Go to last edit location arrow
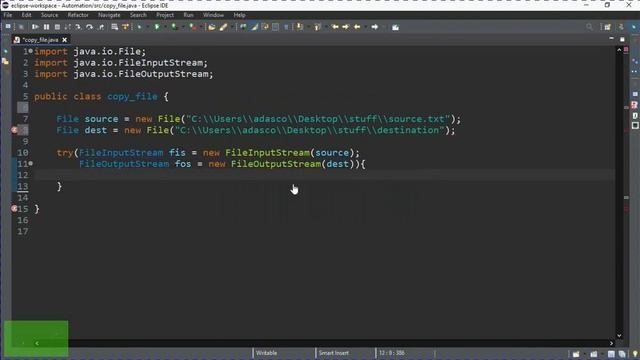Viewport: 640px width, 360px height. (335, 27)
